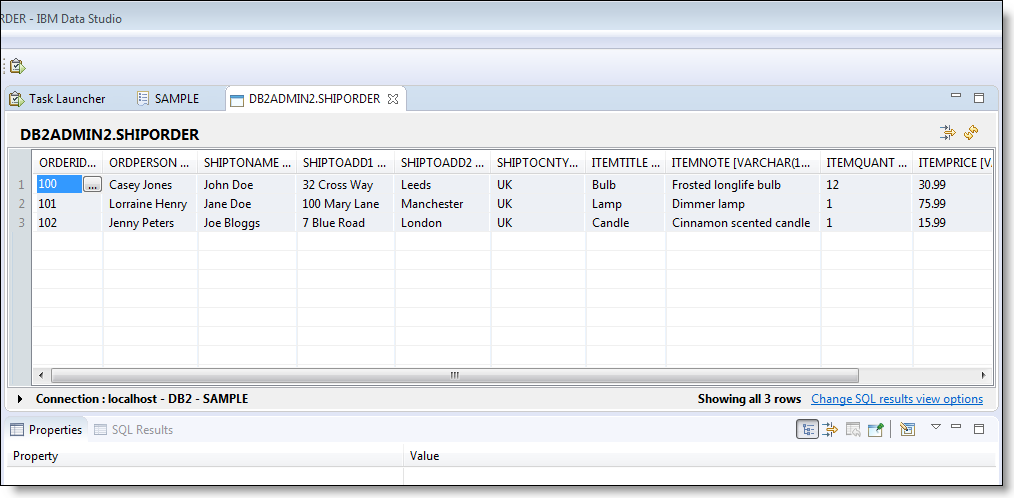Viewport: 1014px width, 498px height.
Task: Click the ITEMPRICE column header
Action: click(953, 162)
